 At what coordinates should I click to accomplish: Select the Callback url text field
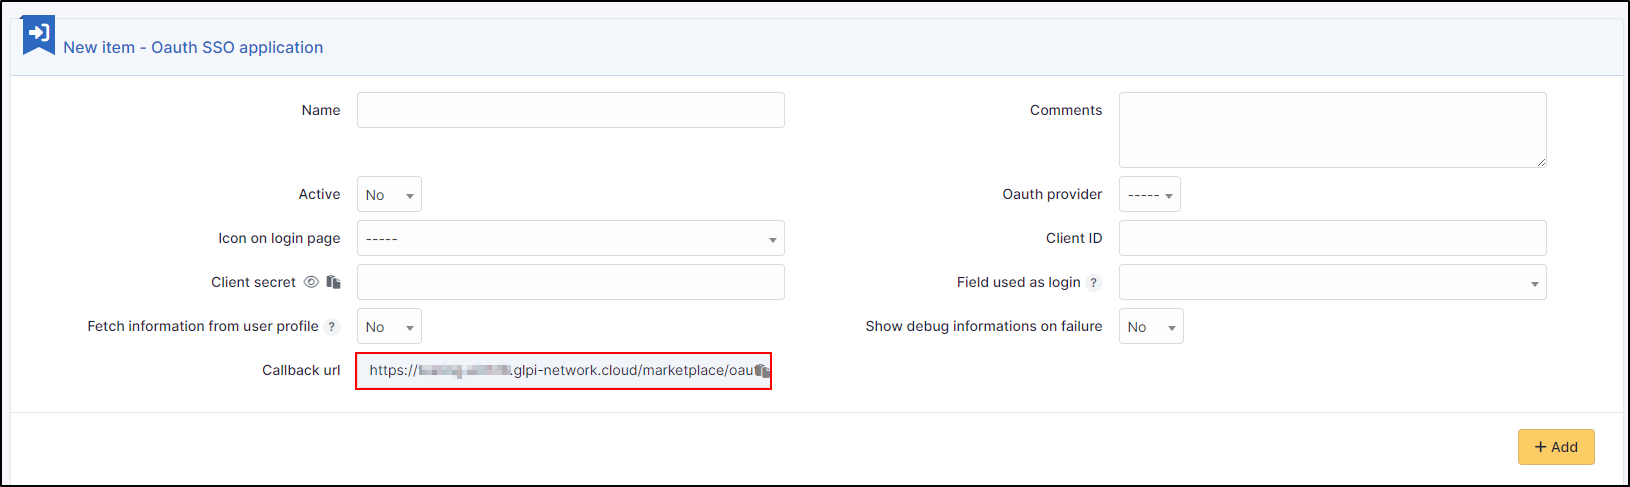[555, 371]
